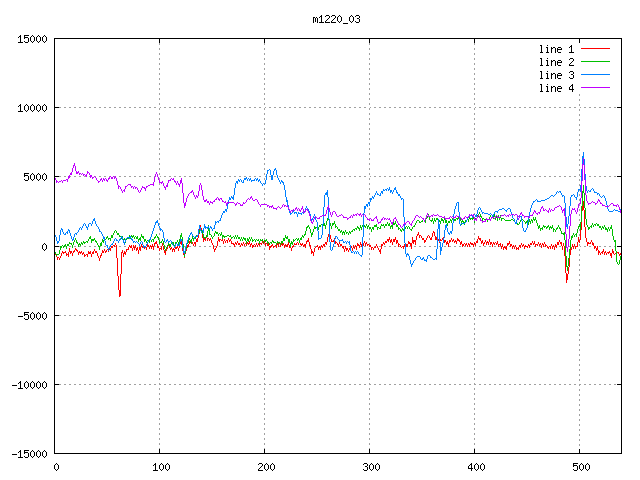Click the 10000 y-axis tick label
Screen dimensions: 640x480
tap(31, 108)
